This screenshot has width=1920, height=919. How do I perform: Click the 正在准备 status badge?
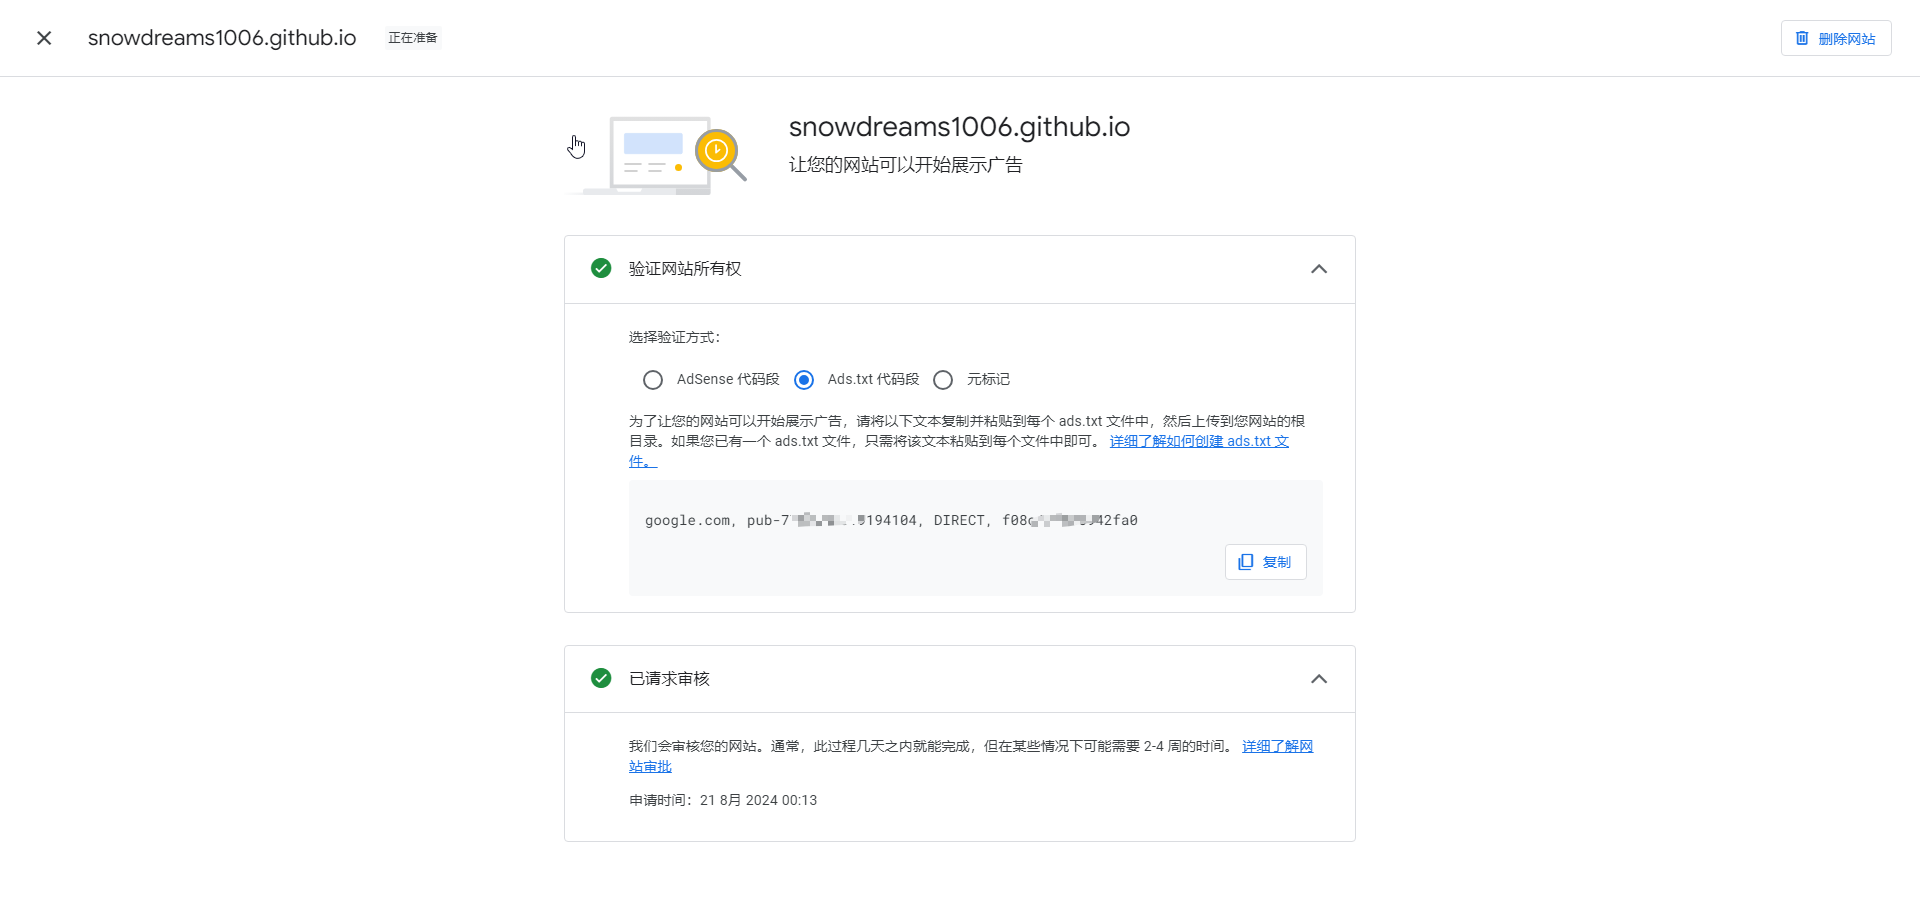(x=413, y=38)
